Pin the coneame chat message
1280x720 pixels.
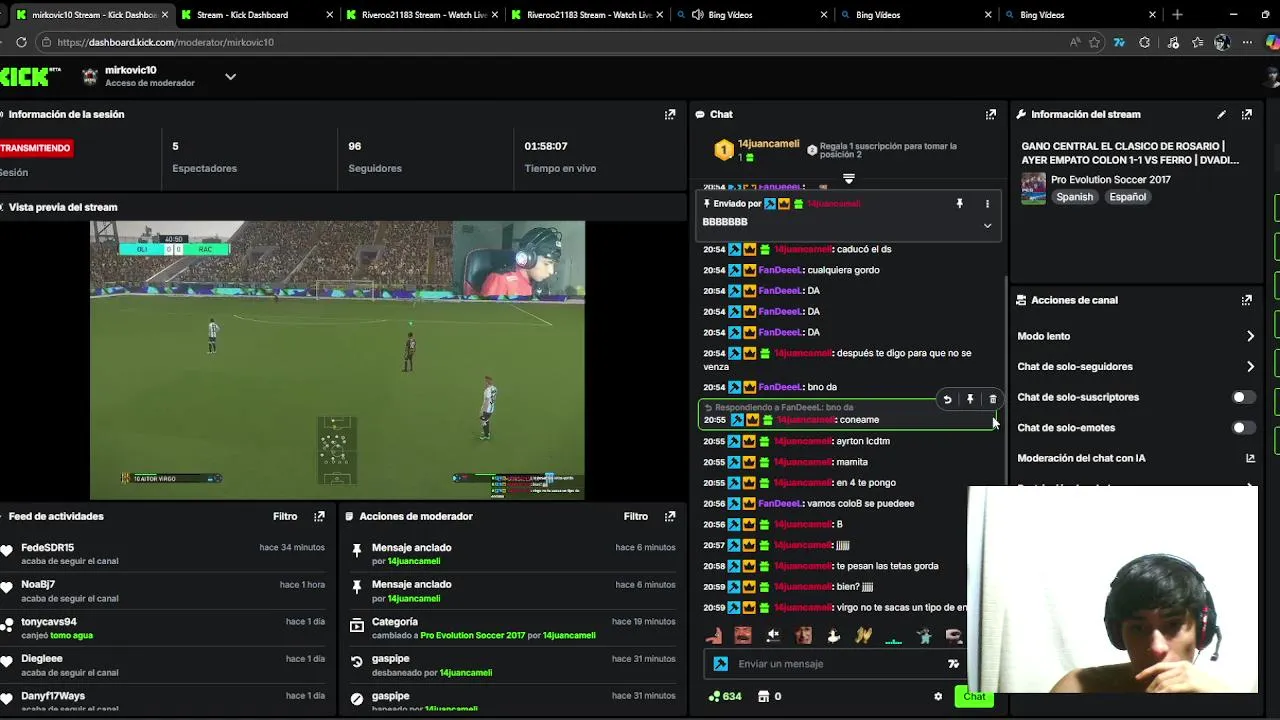[970, 399]
